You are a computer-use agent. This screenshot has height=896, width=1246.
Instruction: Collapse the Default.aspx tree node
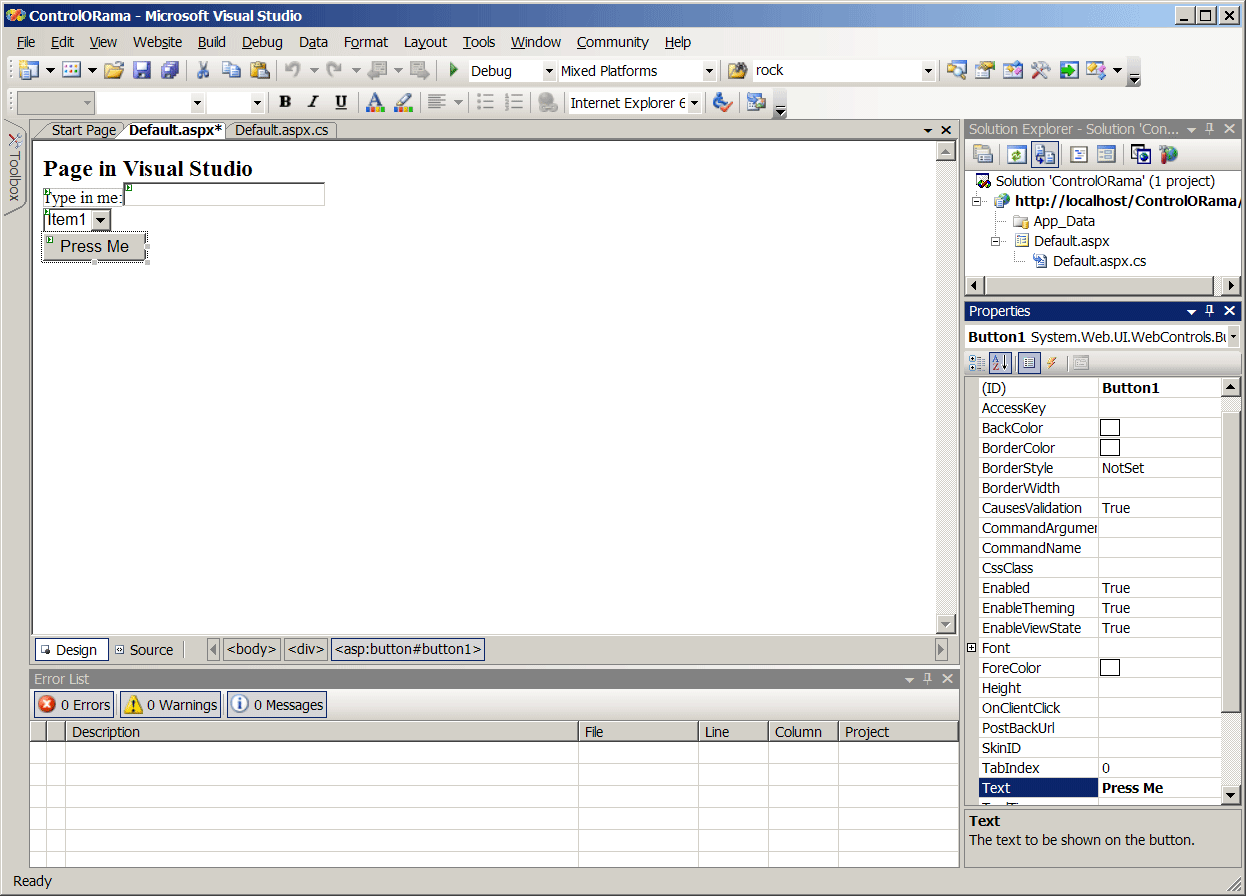(x=996, y=241)
